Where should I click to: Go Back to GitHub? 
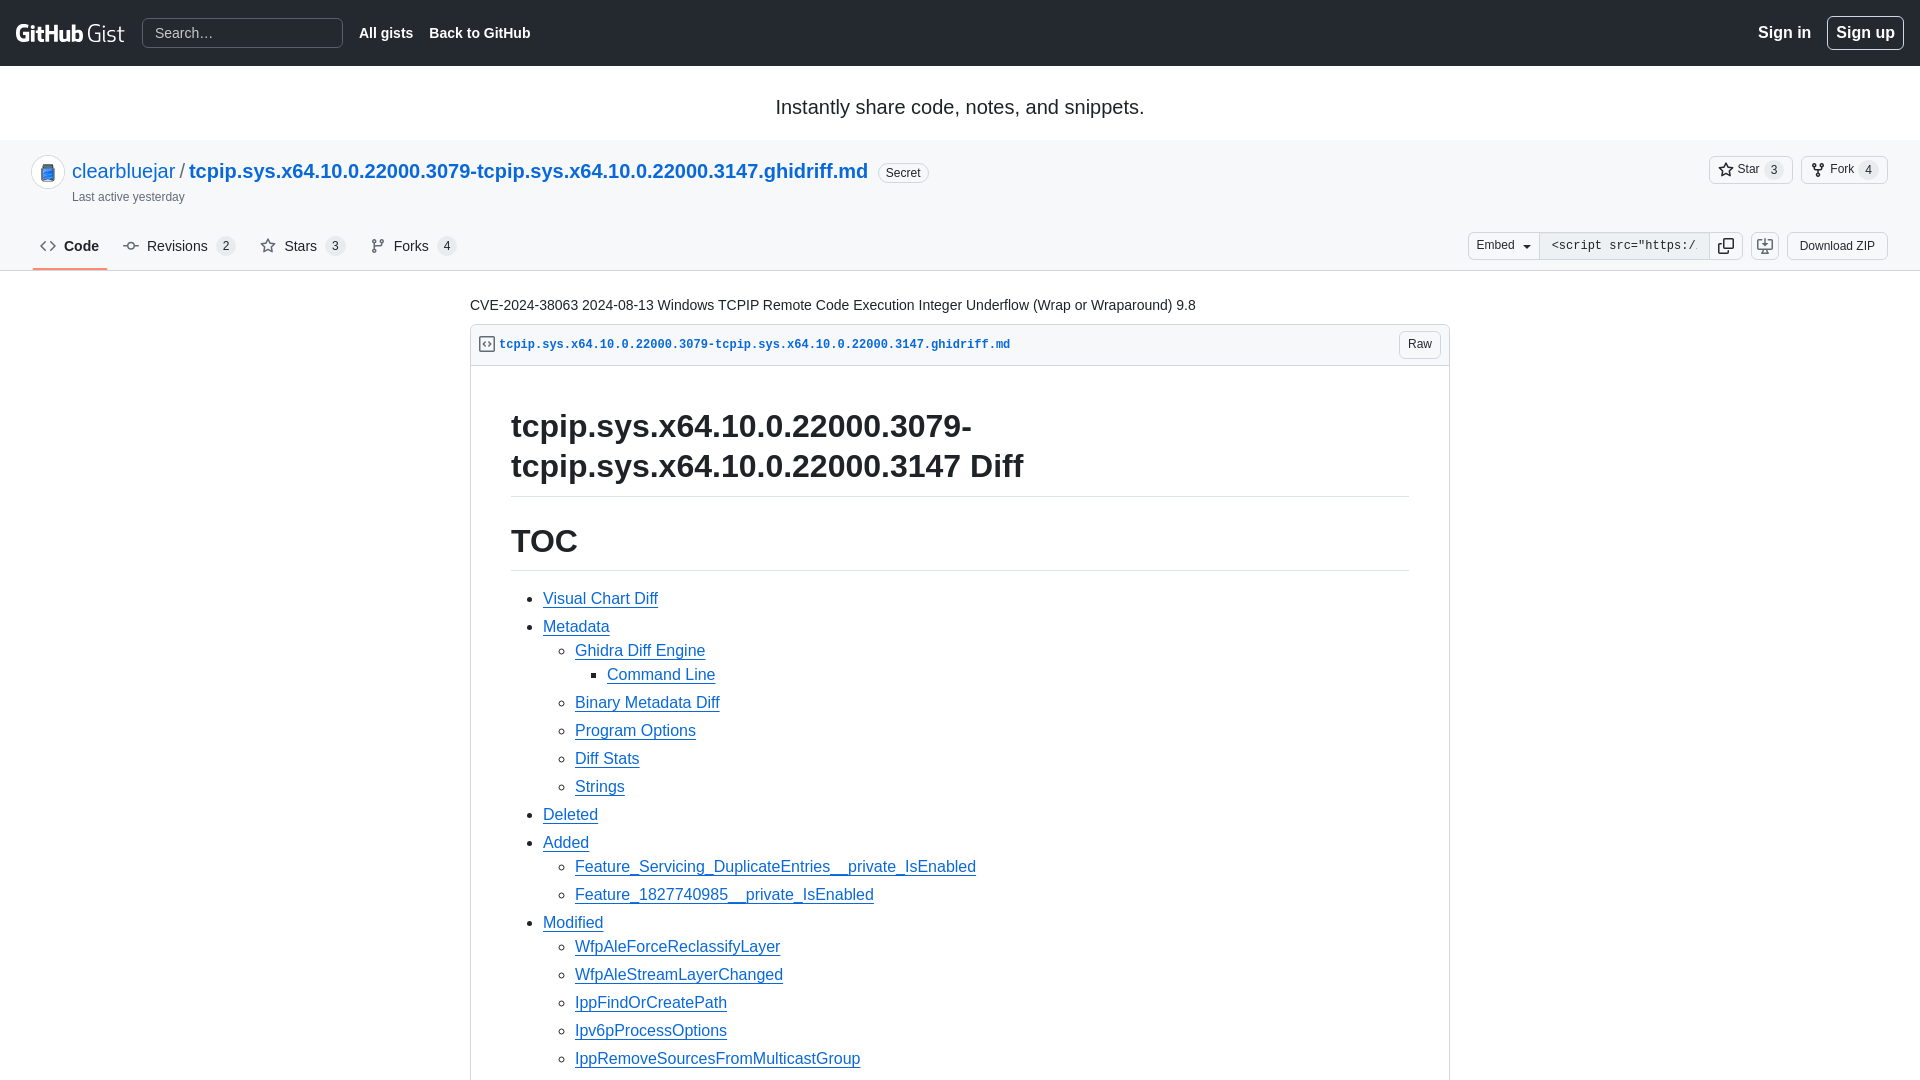(480, 33)
